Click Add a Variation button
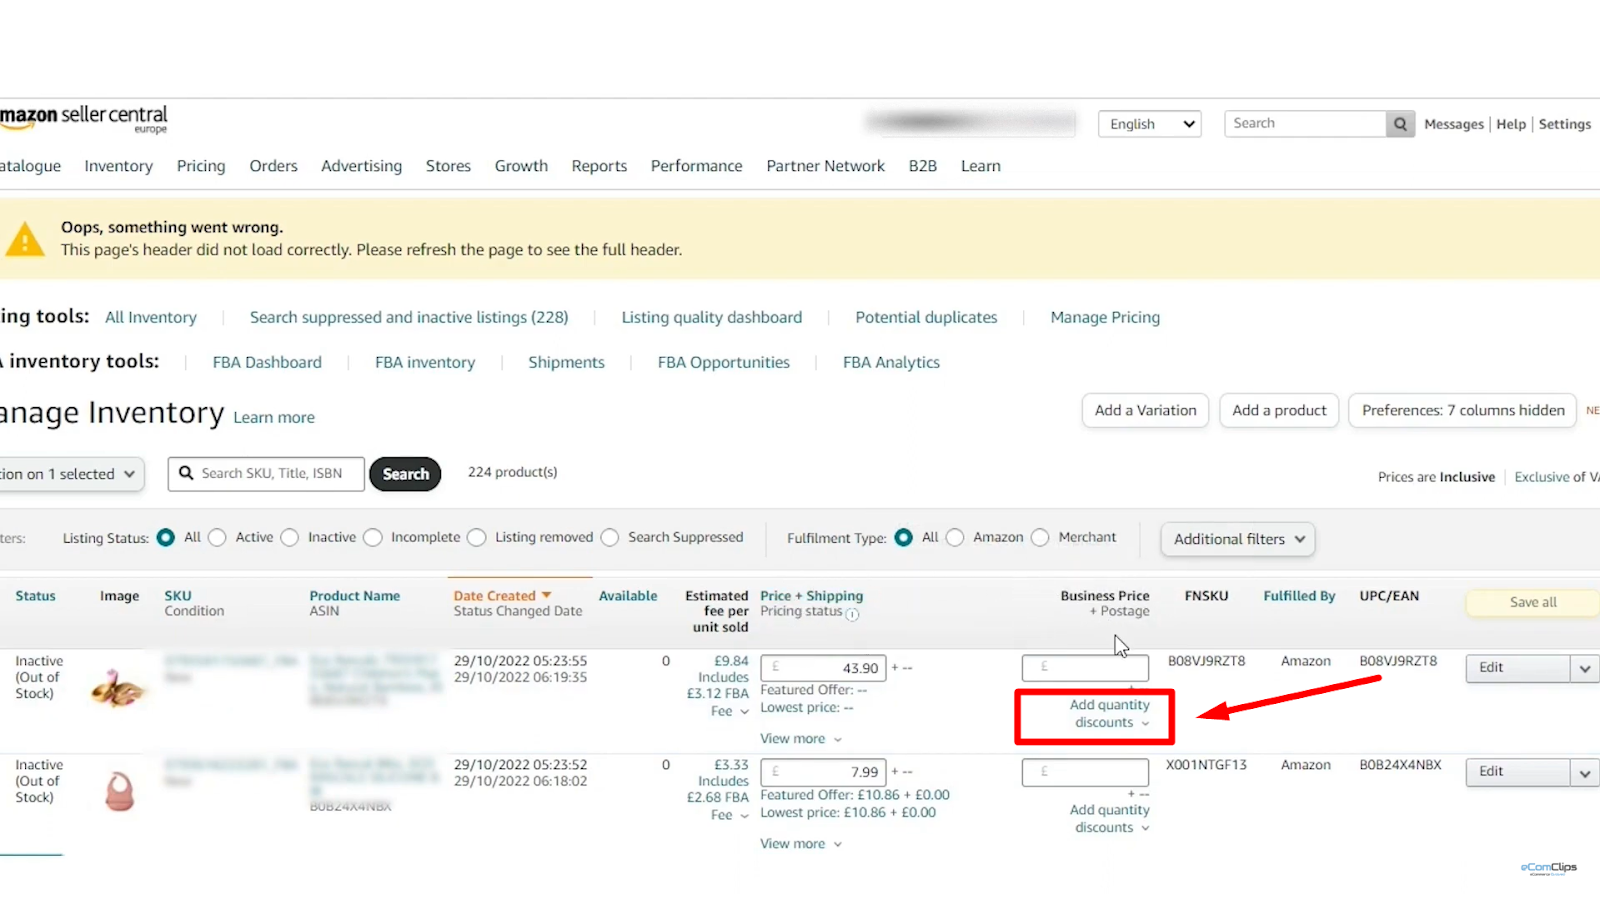 click(x=1146, y=411)
